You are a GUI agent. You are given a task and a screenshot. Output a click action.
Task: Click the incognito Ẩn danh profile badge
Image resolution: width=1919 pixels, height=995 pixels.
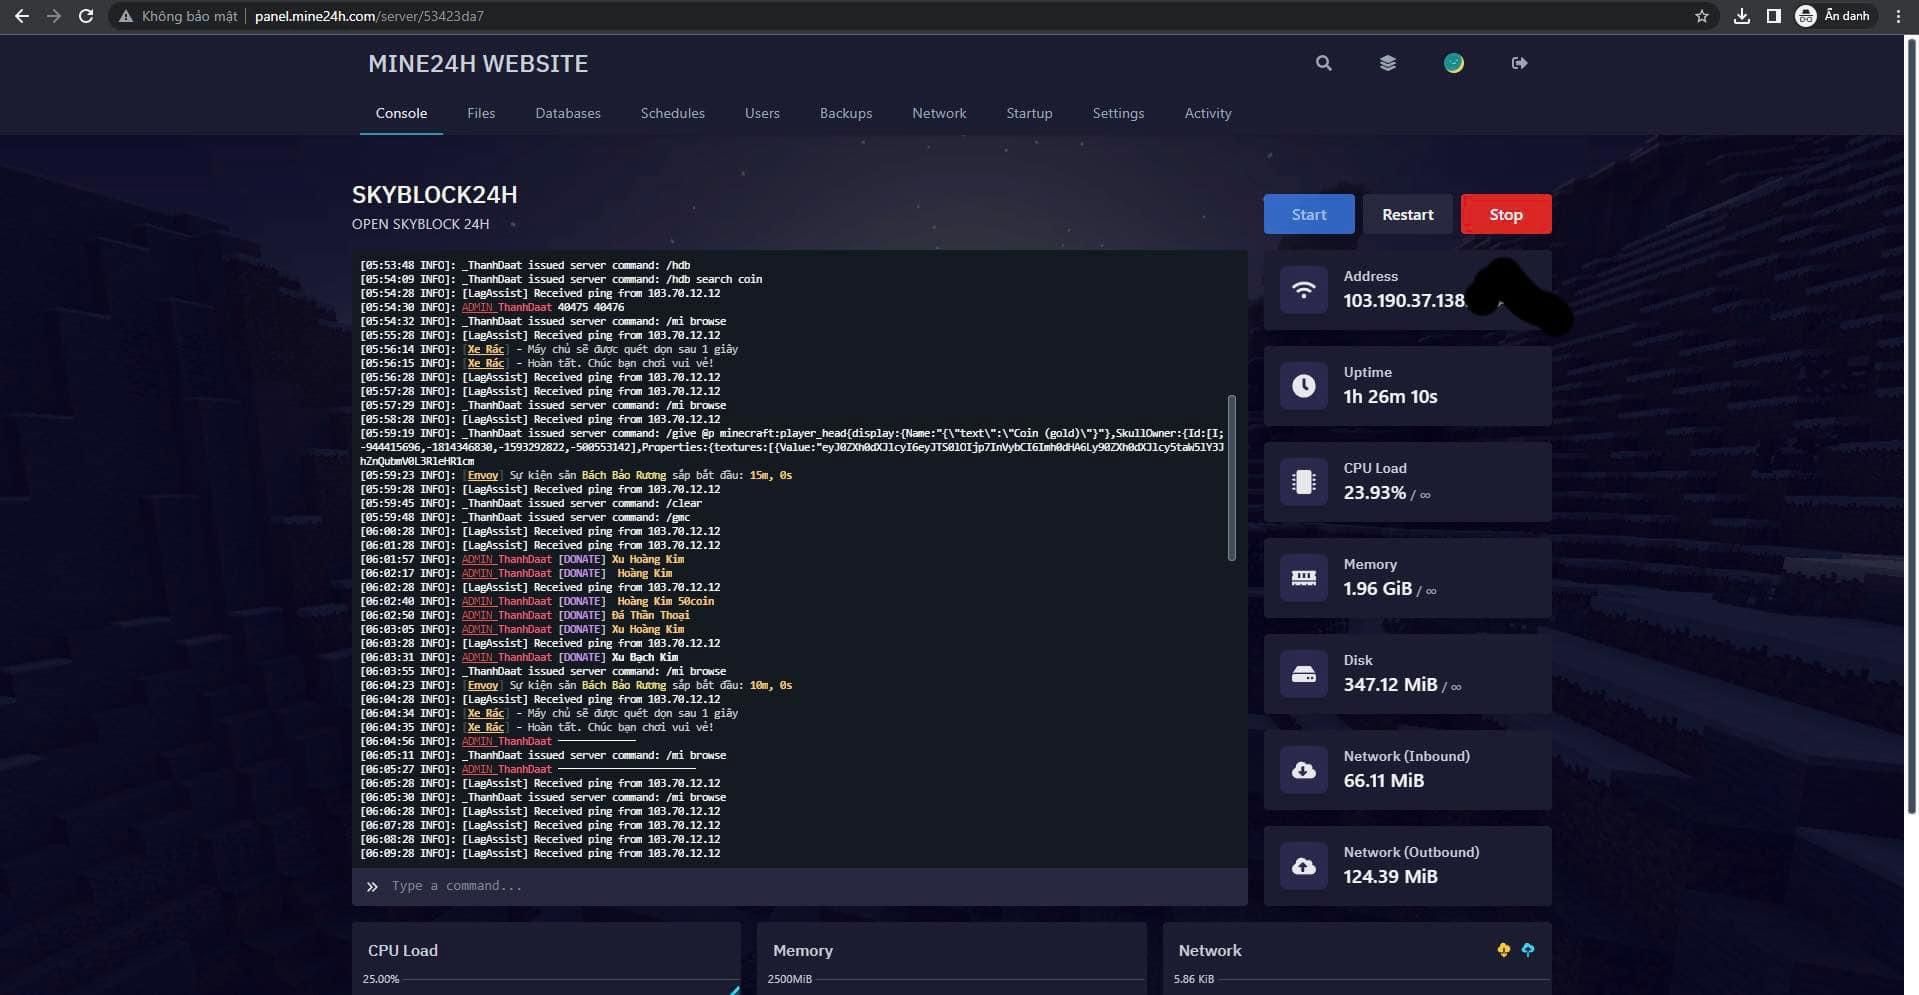pyautogui.click(x=1833, y=16)
